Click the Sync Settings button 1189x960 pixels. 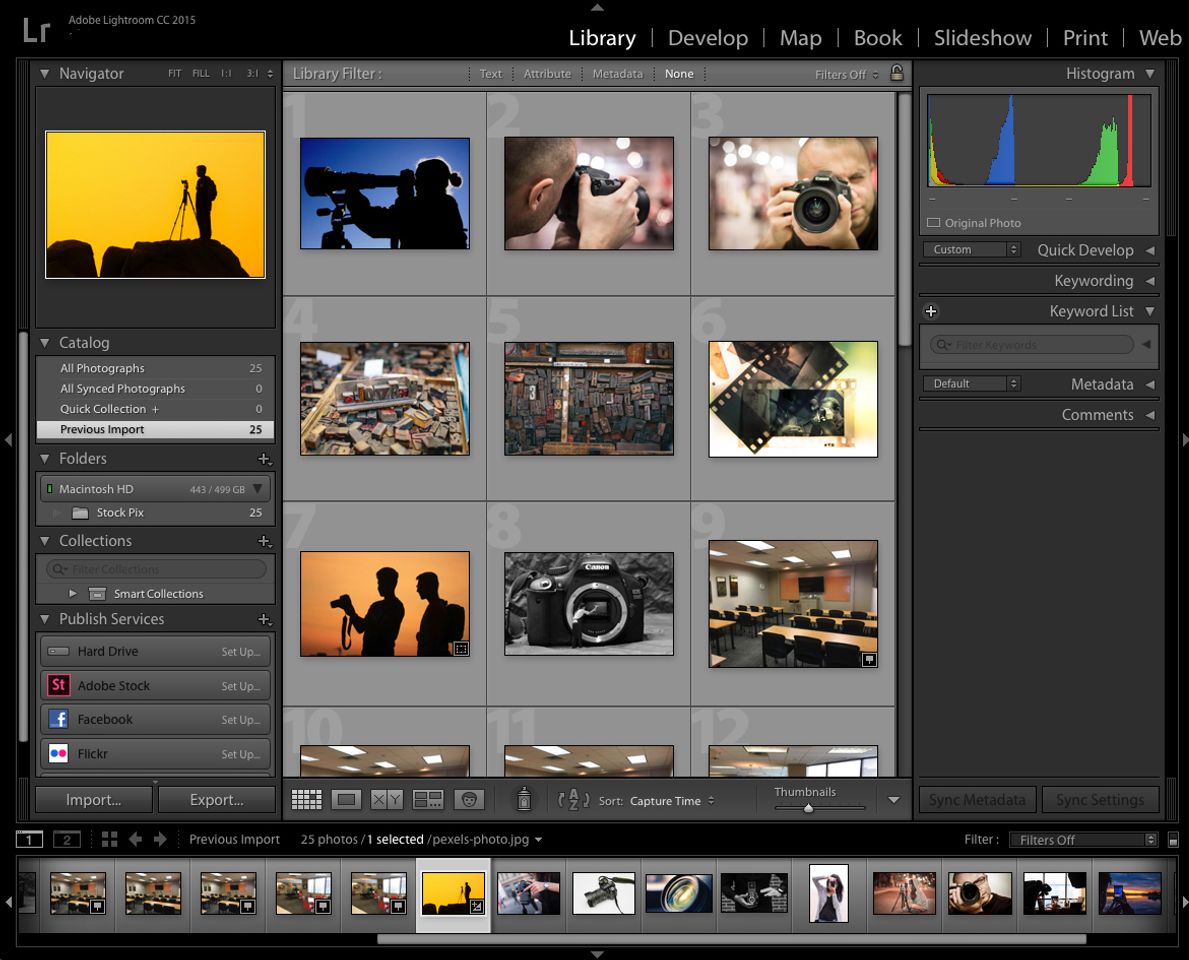[x=1100, y=800]
